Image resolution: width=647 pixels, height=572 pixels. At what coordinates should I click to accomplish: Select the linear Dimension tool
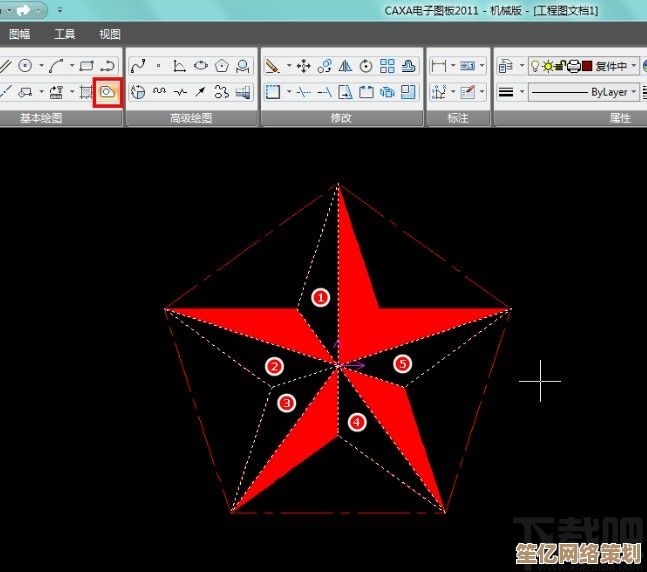[x=438, y=66]
